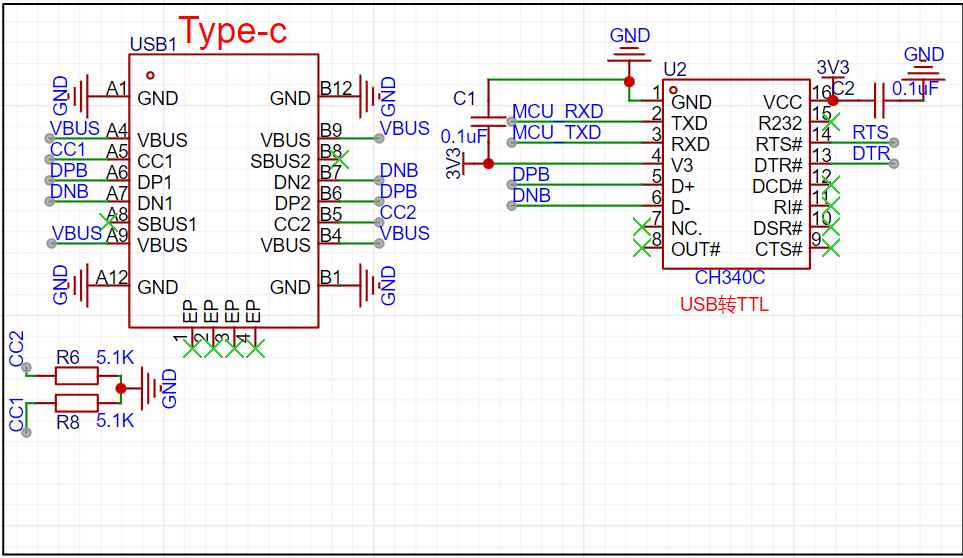Select the R8 resistor symbol
The width and height of the screenshot is (963, 558).
click(76, 403)
